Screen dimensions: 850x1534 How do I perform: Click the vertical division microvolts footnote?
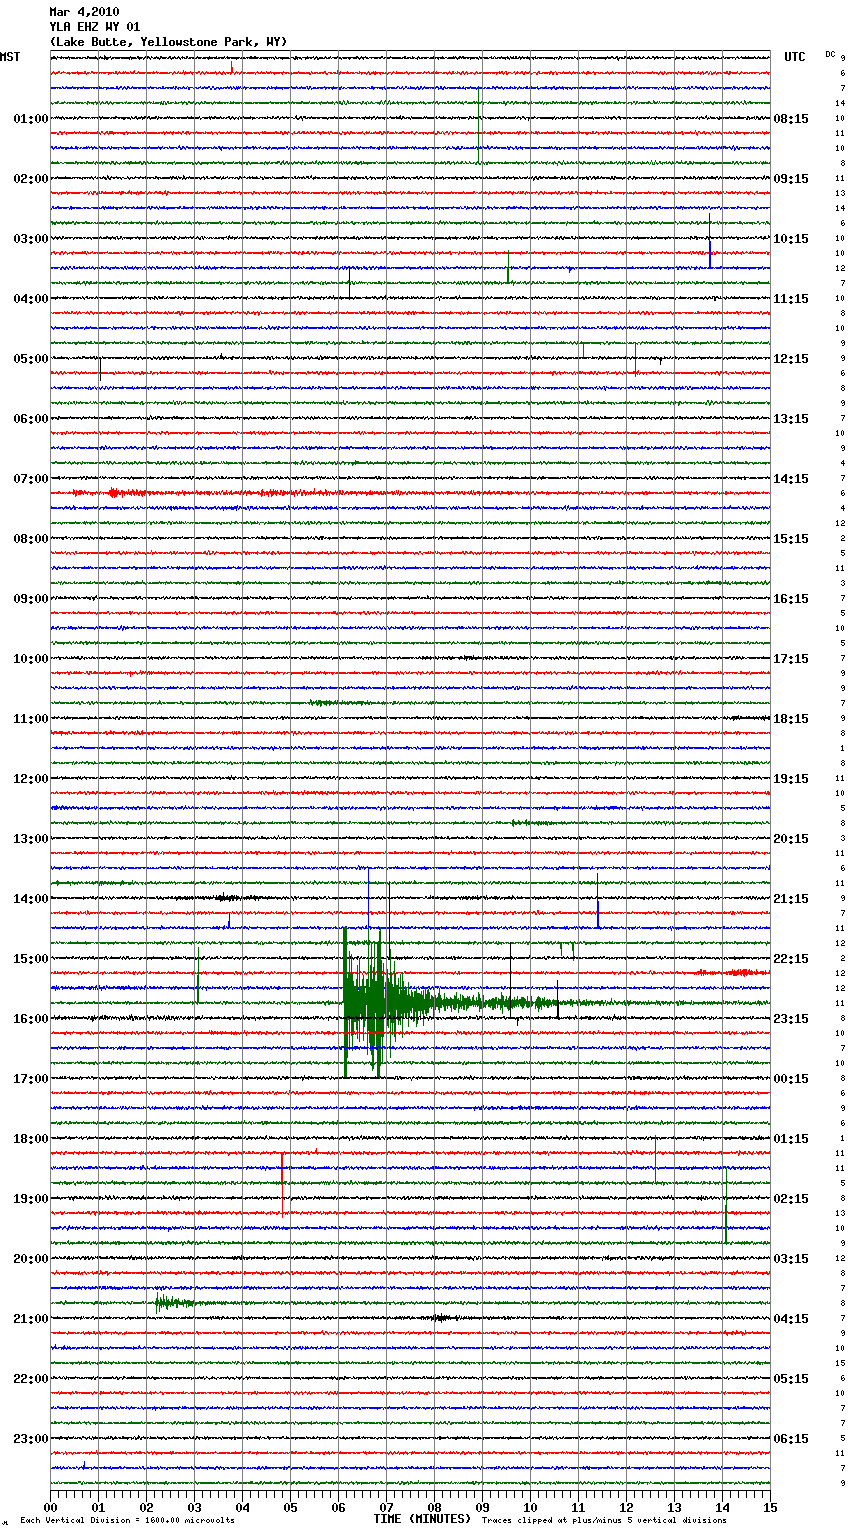pyautogui.click(x=127, y=1521)
